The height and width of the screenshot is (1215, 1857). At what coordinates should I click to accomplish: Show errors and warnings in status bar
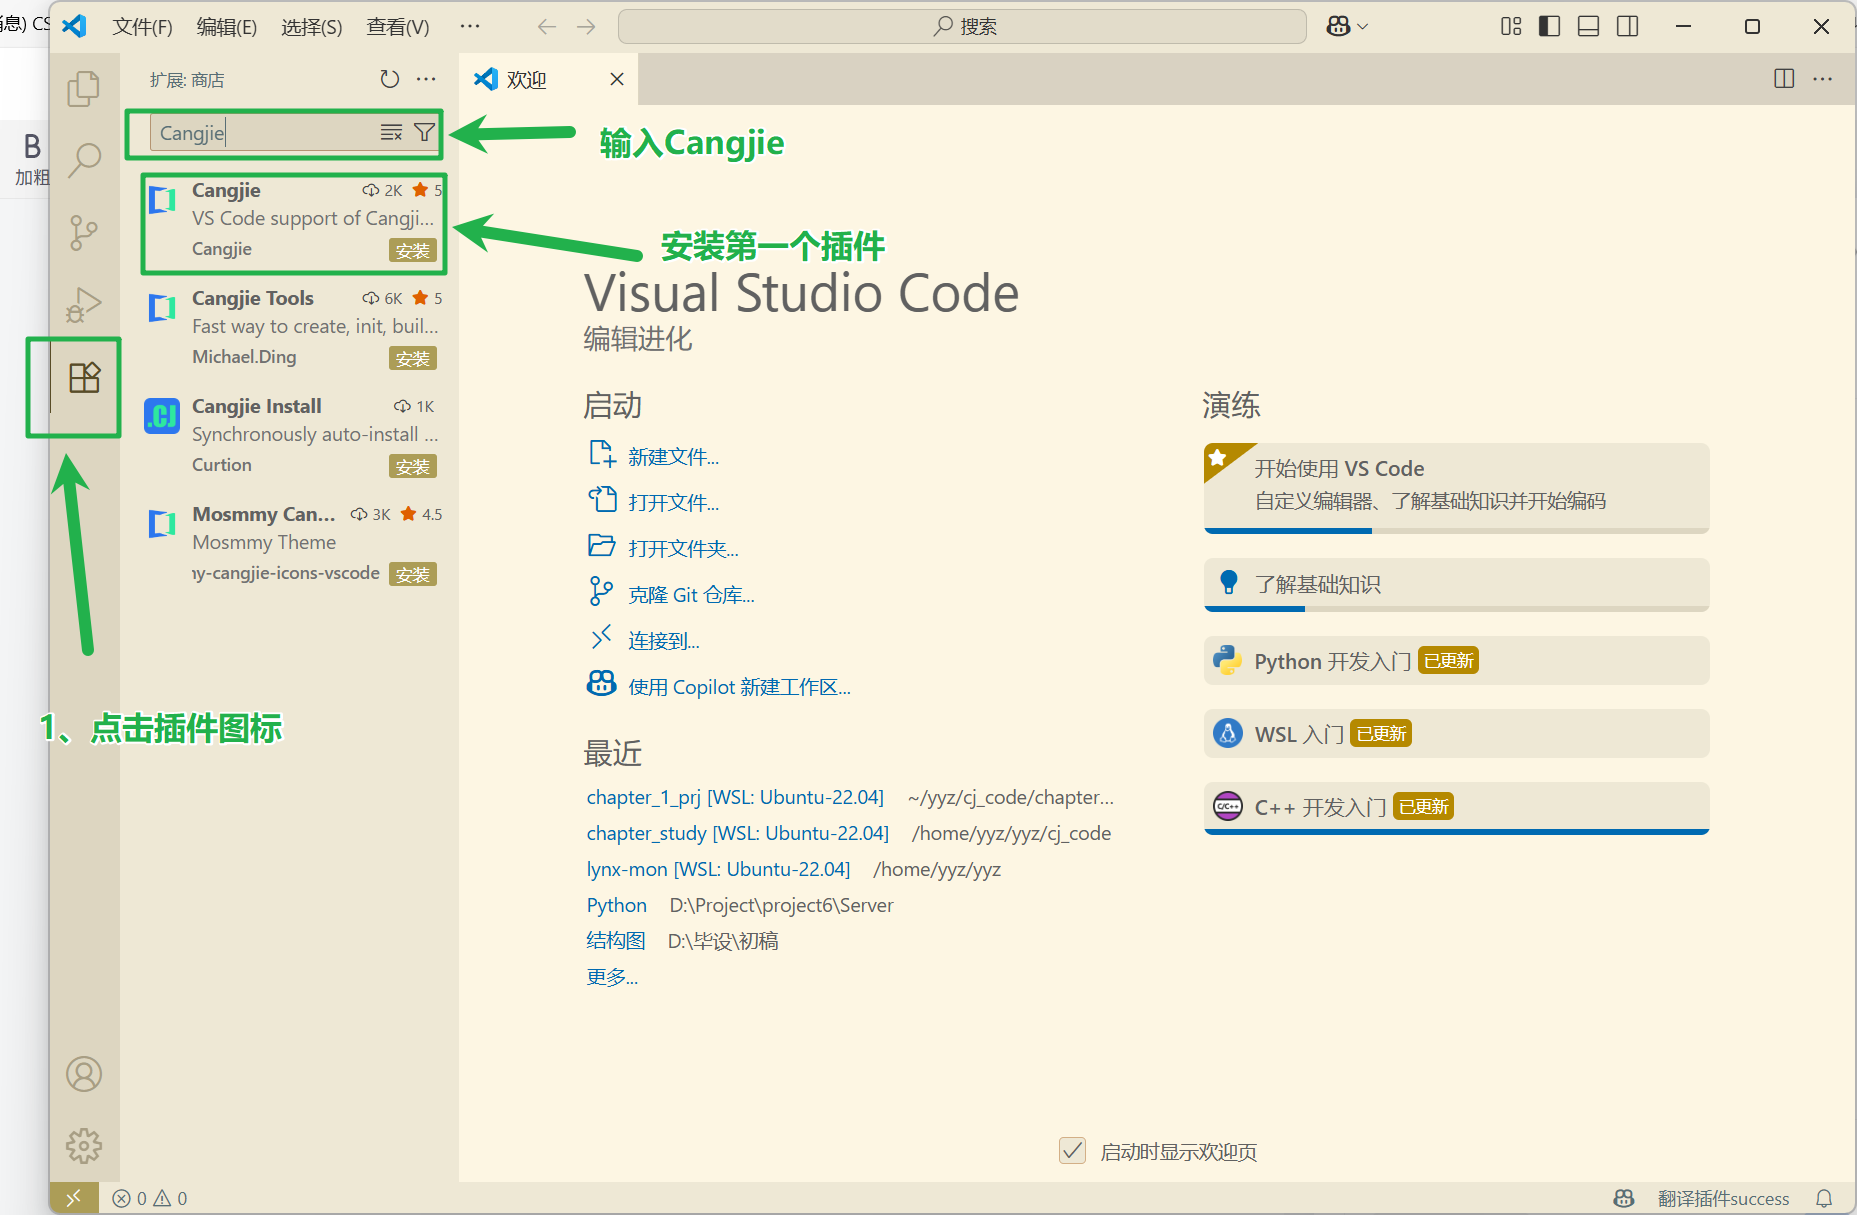[150, 1198]
